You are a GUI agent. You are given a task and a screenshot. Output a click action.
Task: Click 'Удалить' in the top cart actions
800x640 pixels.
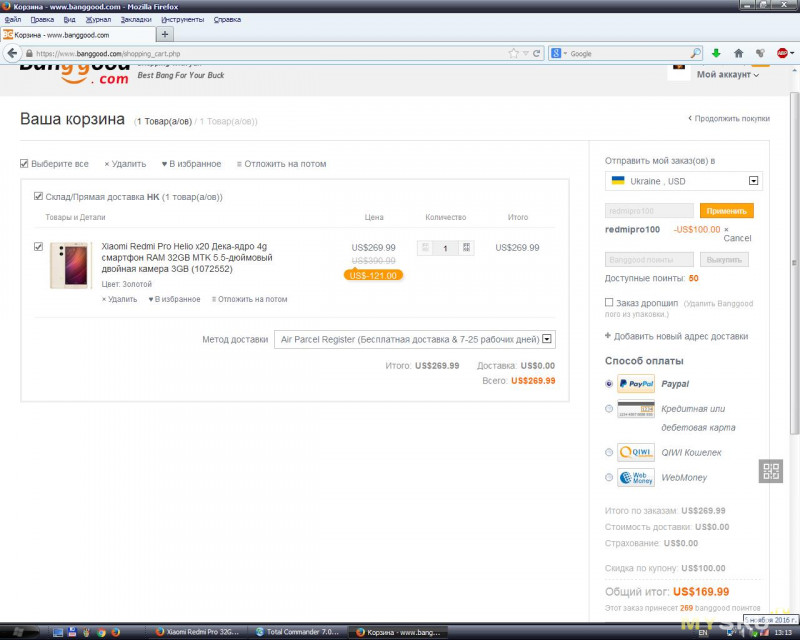[x=125, y=164]
